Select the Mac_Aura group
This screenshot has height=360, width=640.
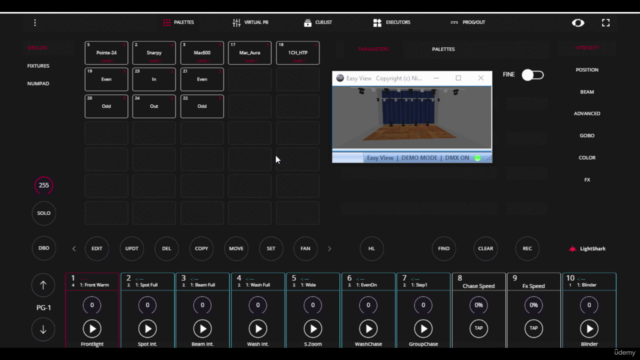(250, 53)
